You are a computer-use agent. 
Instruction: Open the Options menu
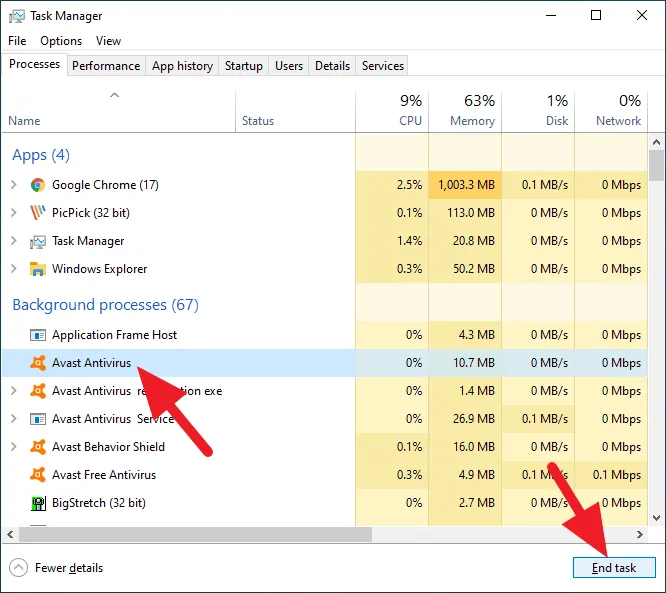[x=61, y=41]
